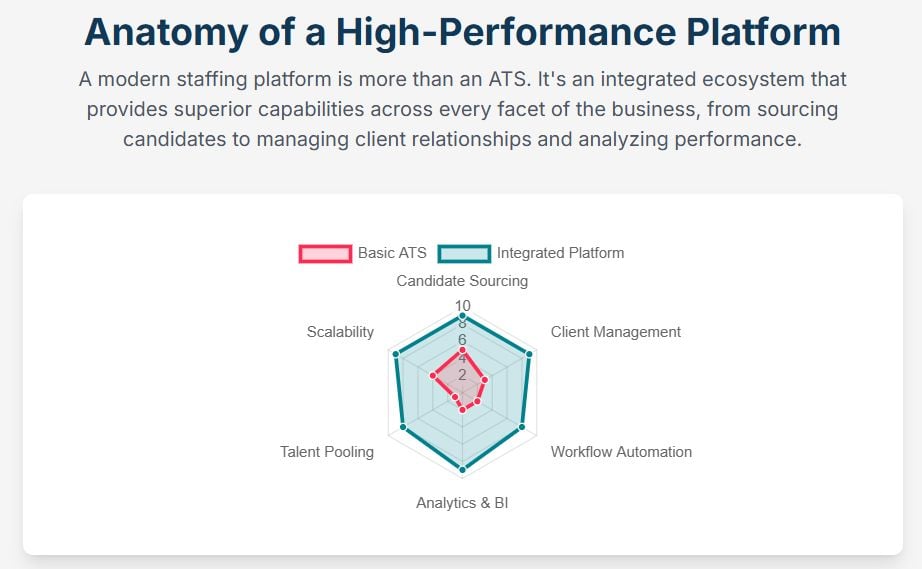Select the Client Management axis label
Viewport: 922px width, 569px height.
[x=616, y=332]
